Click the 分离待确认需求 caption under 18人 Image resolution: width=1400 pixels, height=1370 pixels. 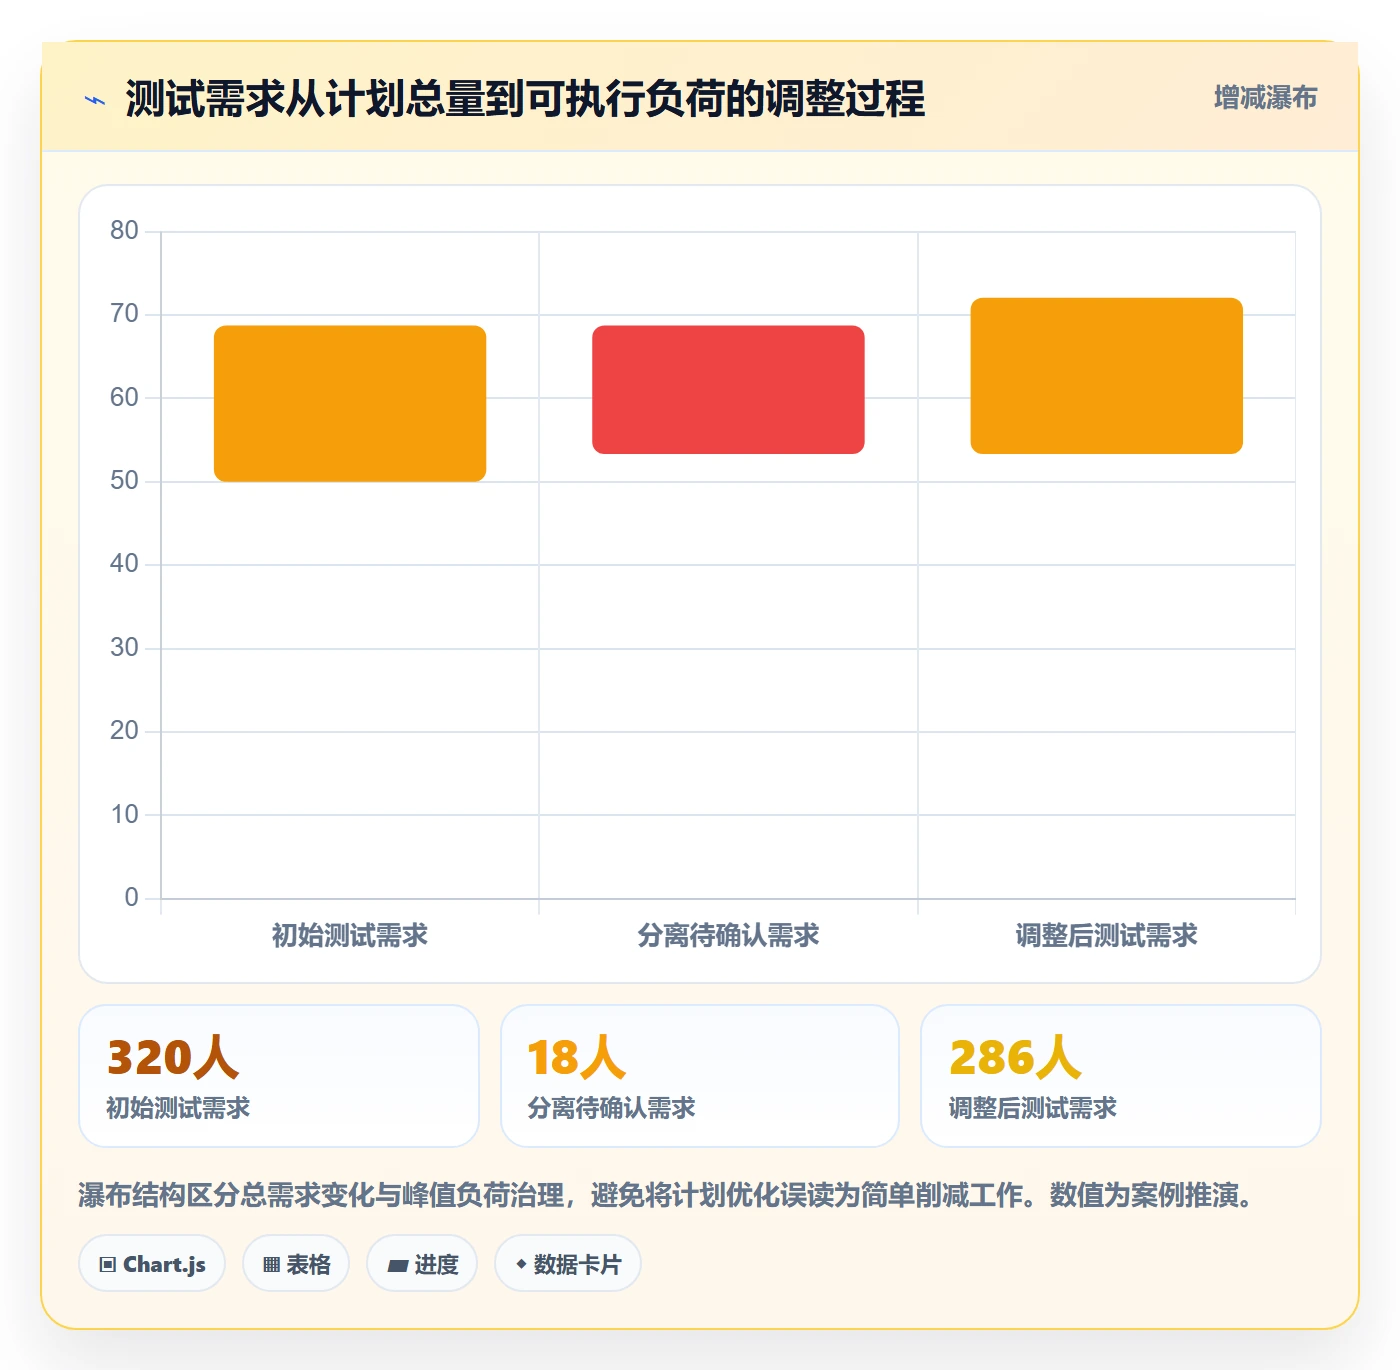pos(611,1108)
